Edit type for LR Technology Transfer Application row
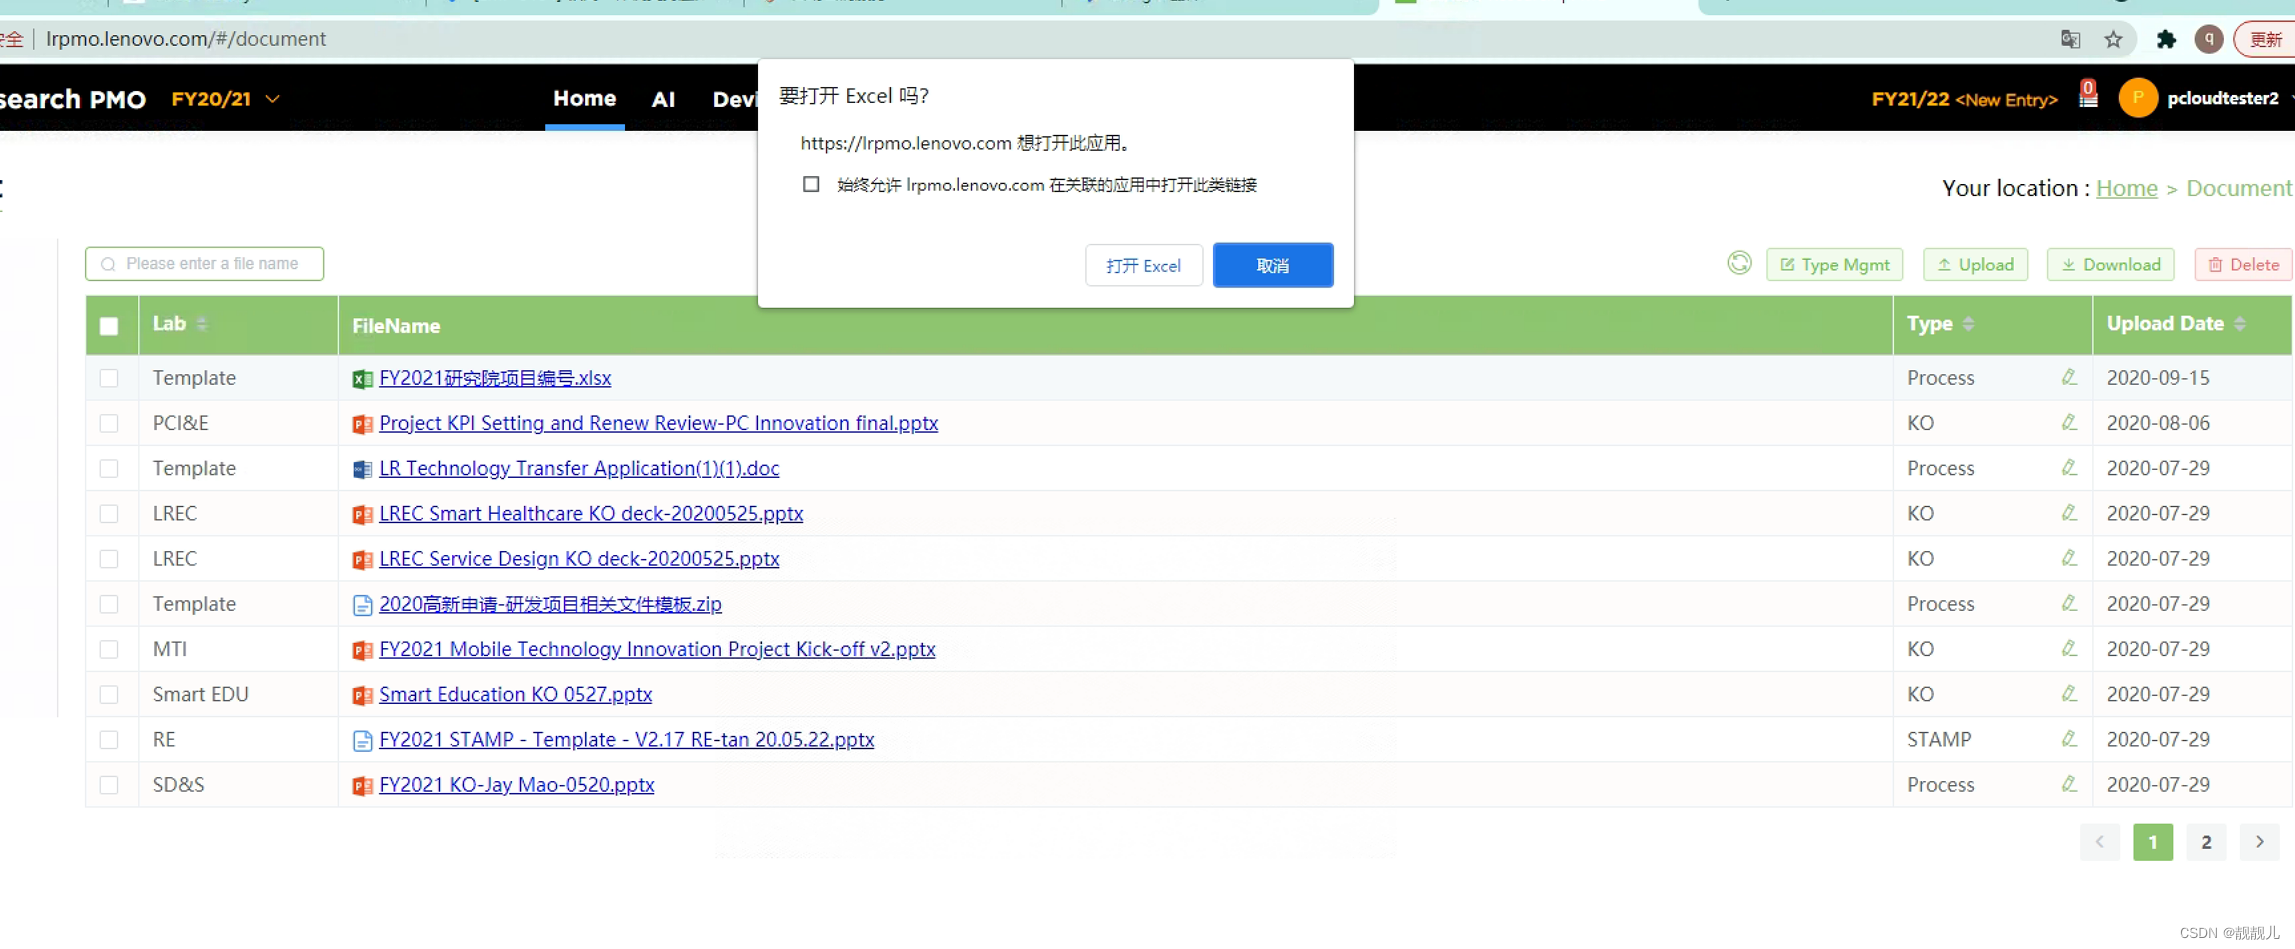Screen dimensions: 2295x949 pyautogui.click(x=2069, y=468)
